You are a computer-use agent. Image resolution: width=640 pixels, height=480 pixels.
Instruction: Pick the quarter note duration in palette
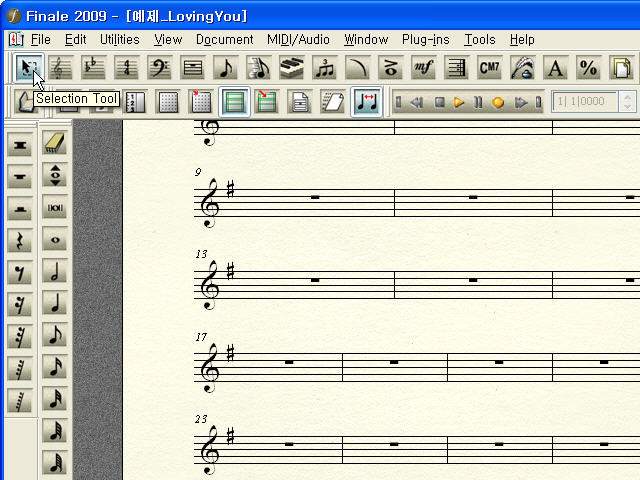coord(55,303)
